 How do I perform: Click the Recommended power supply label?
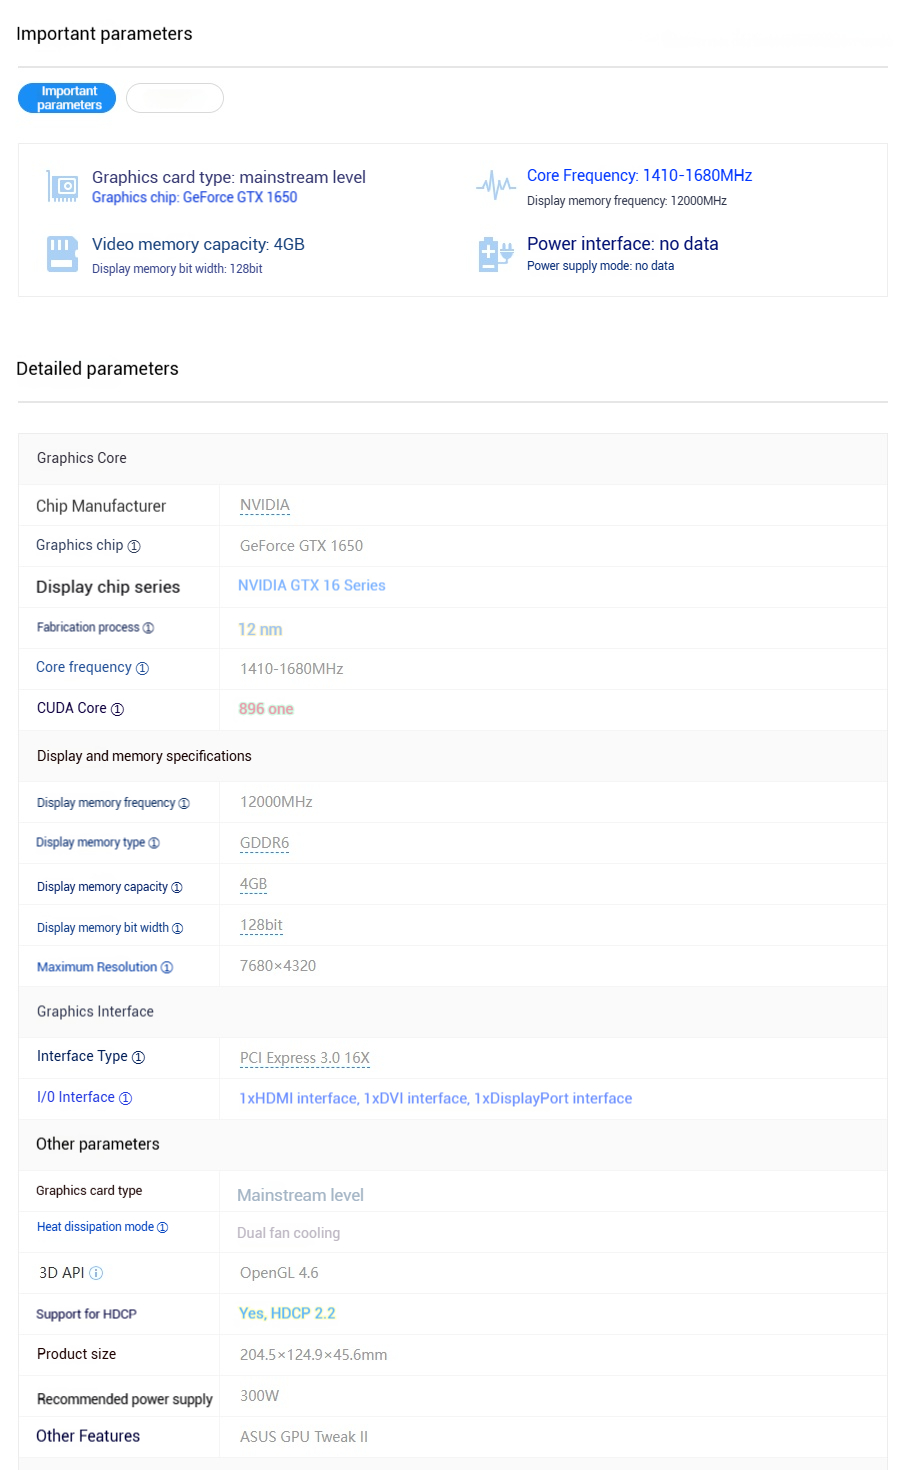(125, 1399)
